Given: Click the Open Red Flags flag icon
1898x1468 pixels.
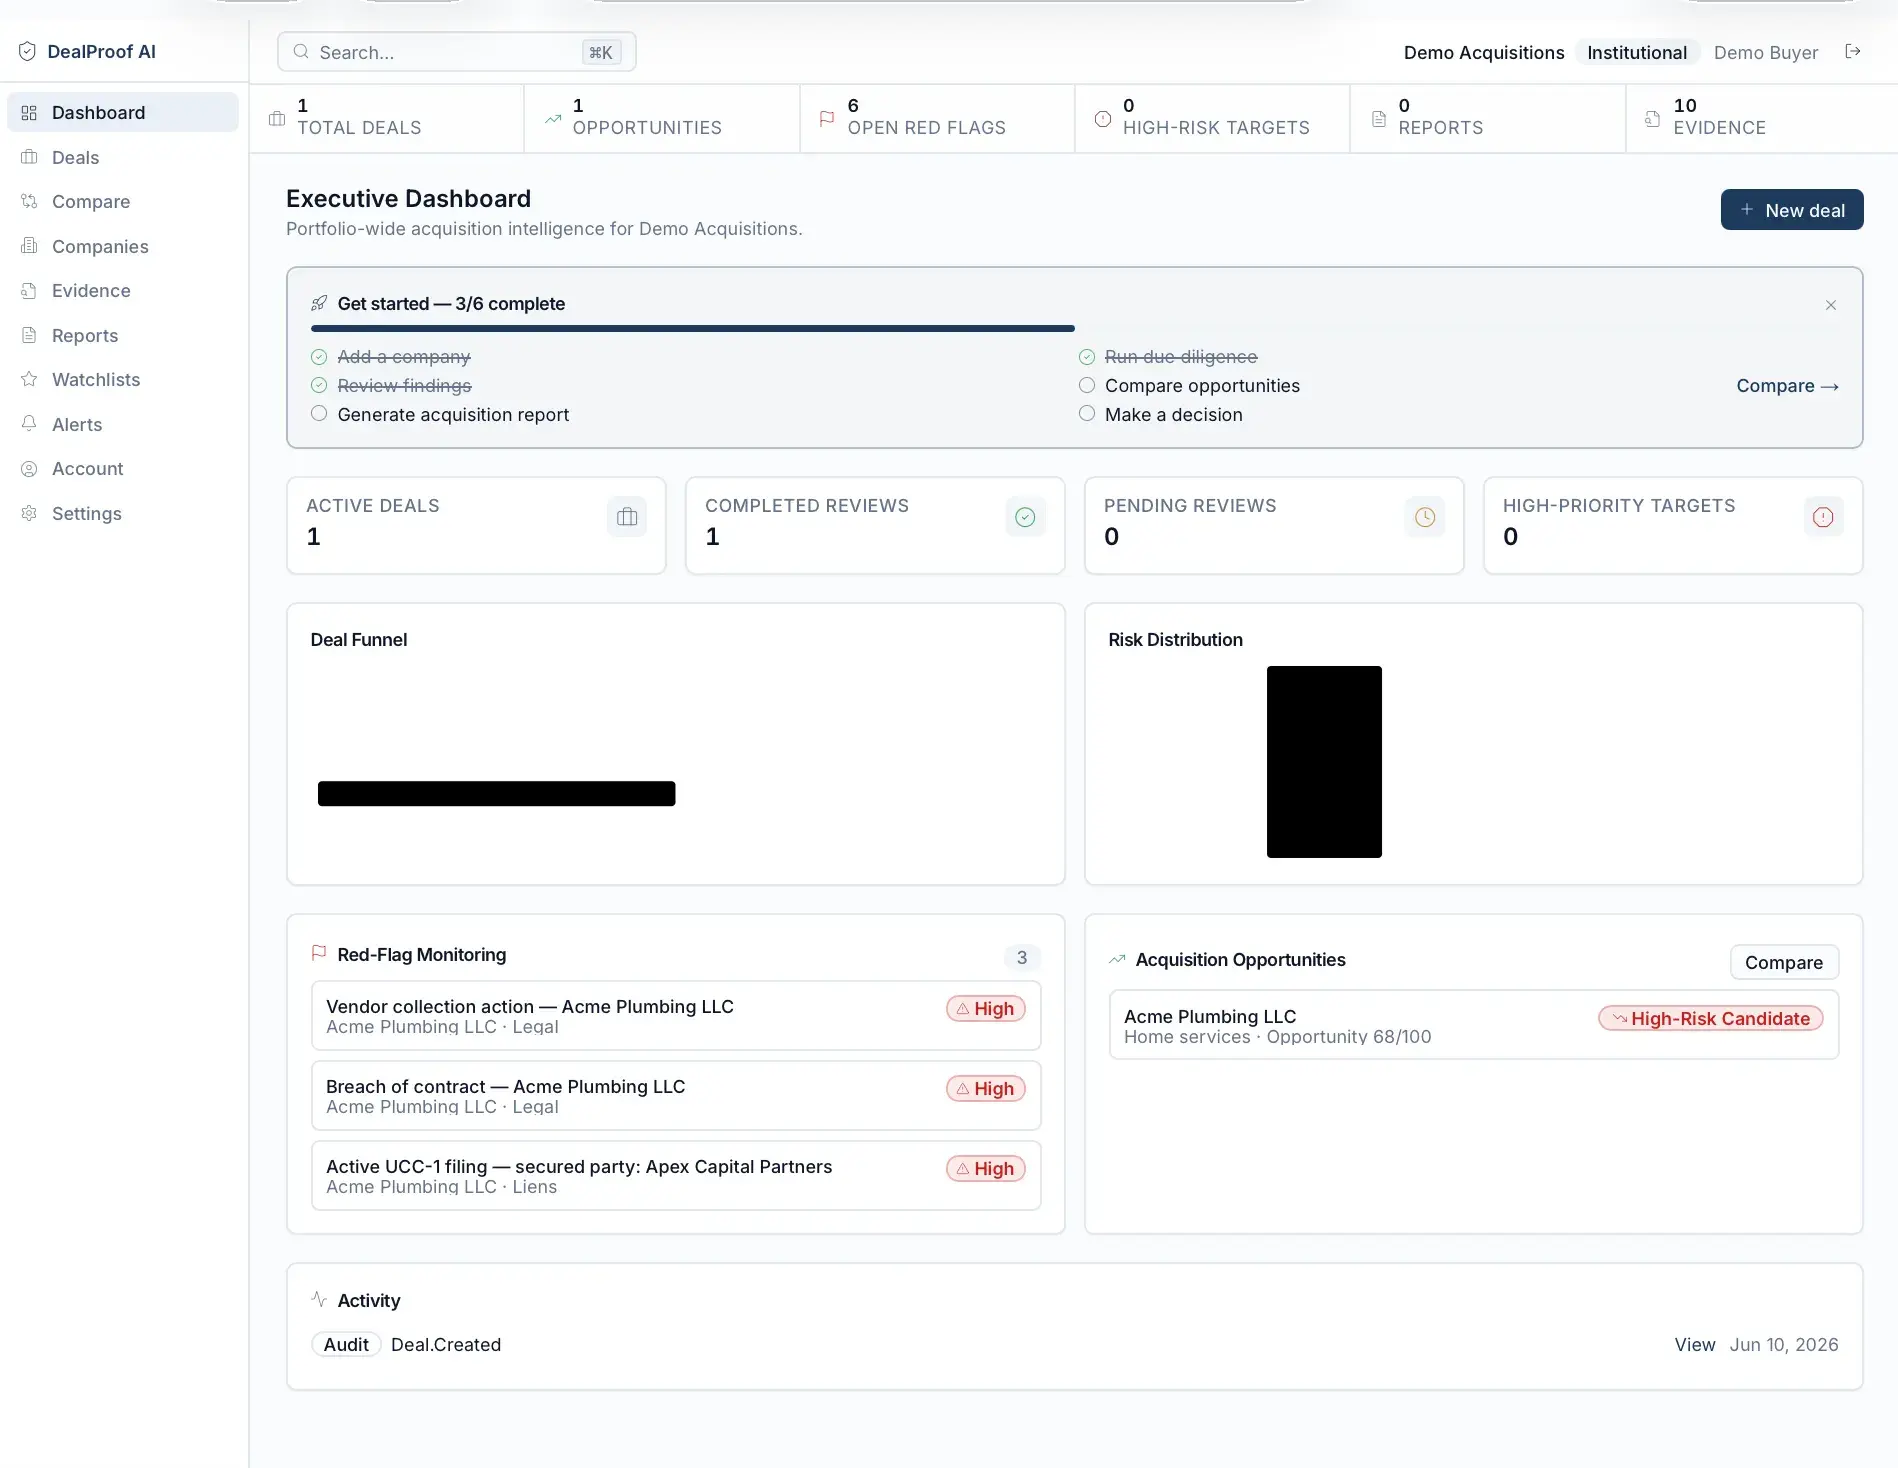Looking at the screenshot, I should click(x=827, y=119).
